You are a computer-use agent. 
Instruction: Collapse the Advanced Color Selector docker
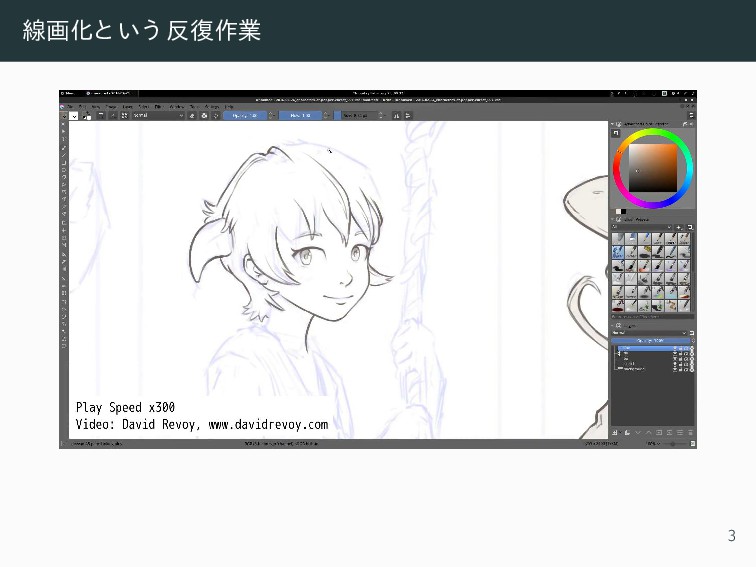[613, 124]
